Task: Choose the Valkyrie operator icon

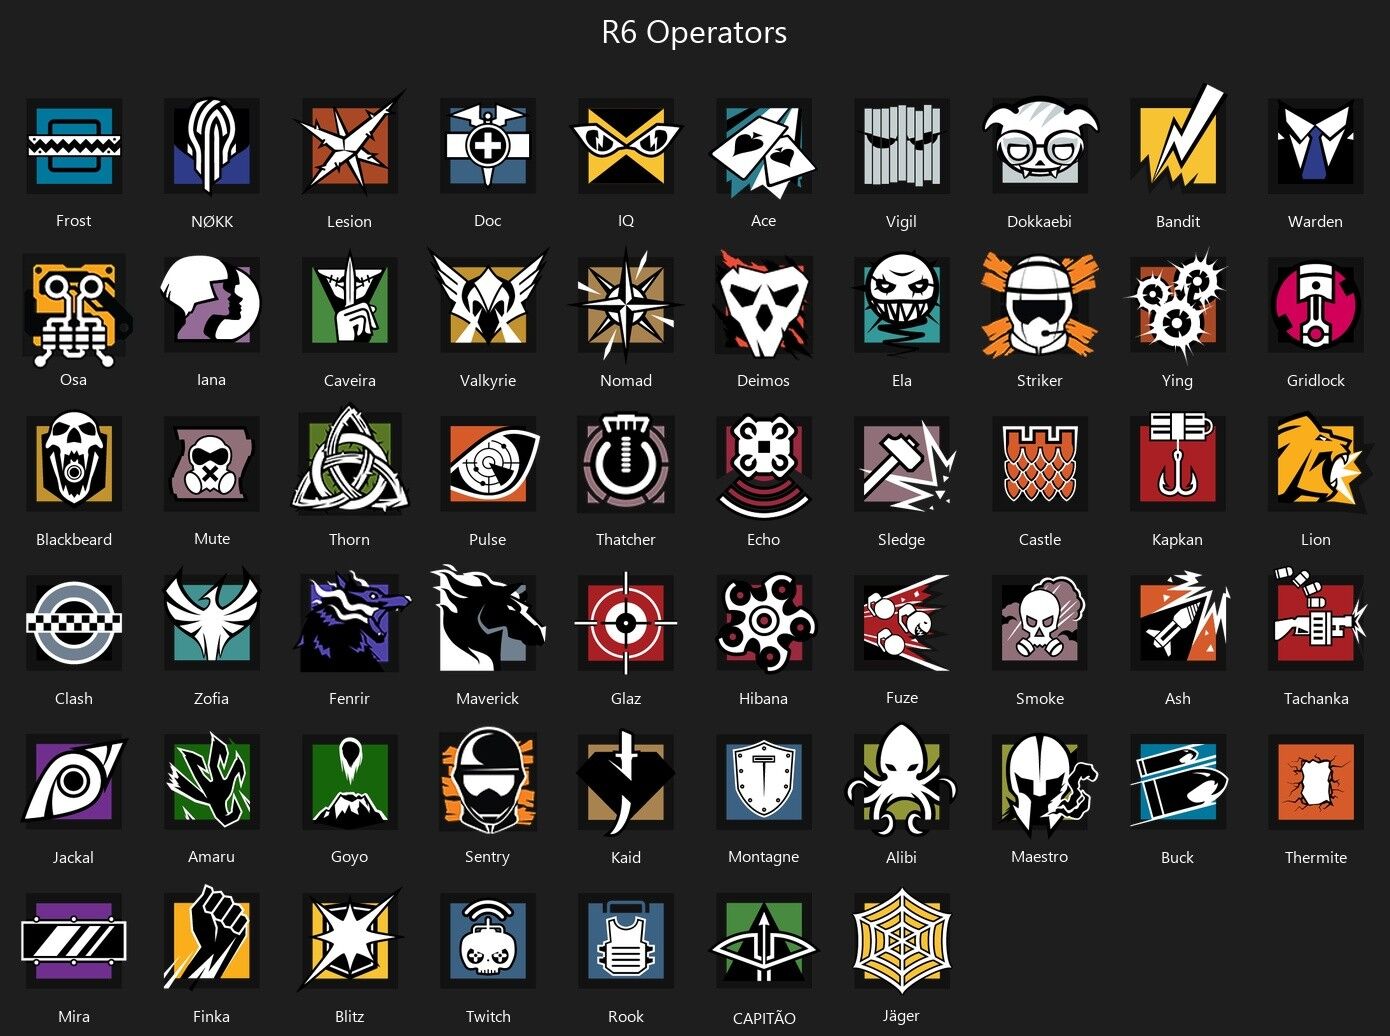Action: pyautogui.click(x=488, y=302)
